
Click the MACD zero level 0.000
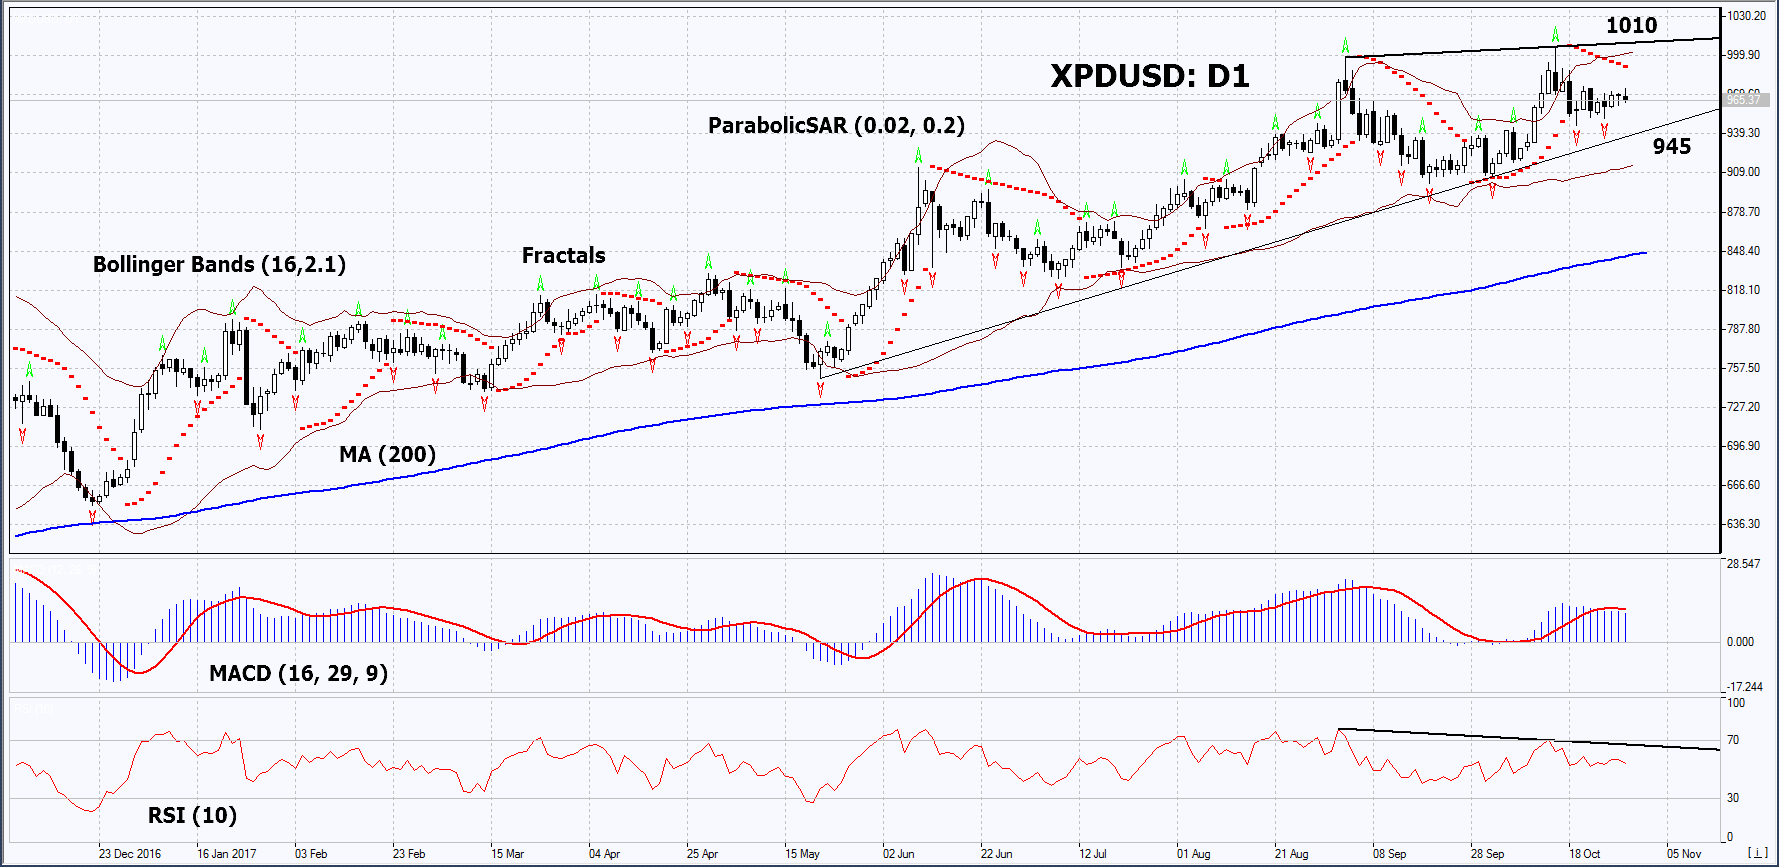(x=1740, y=642)
